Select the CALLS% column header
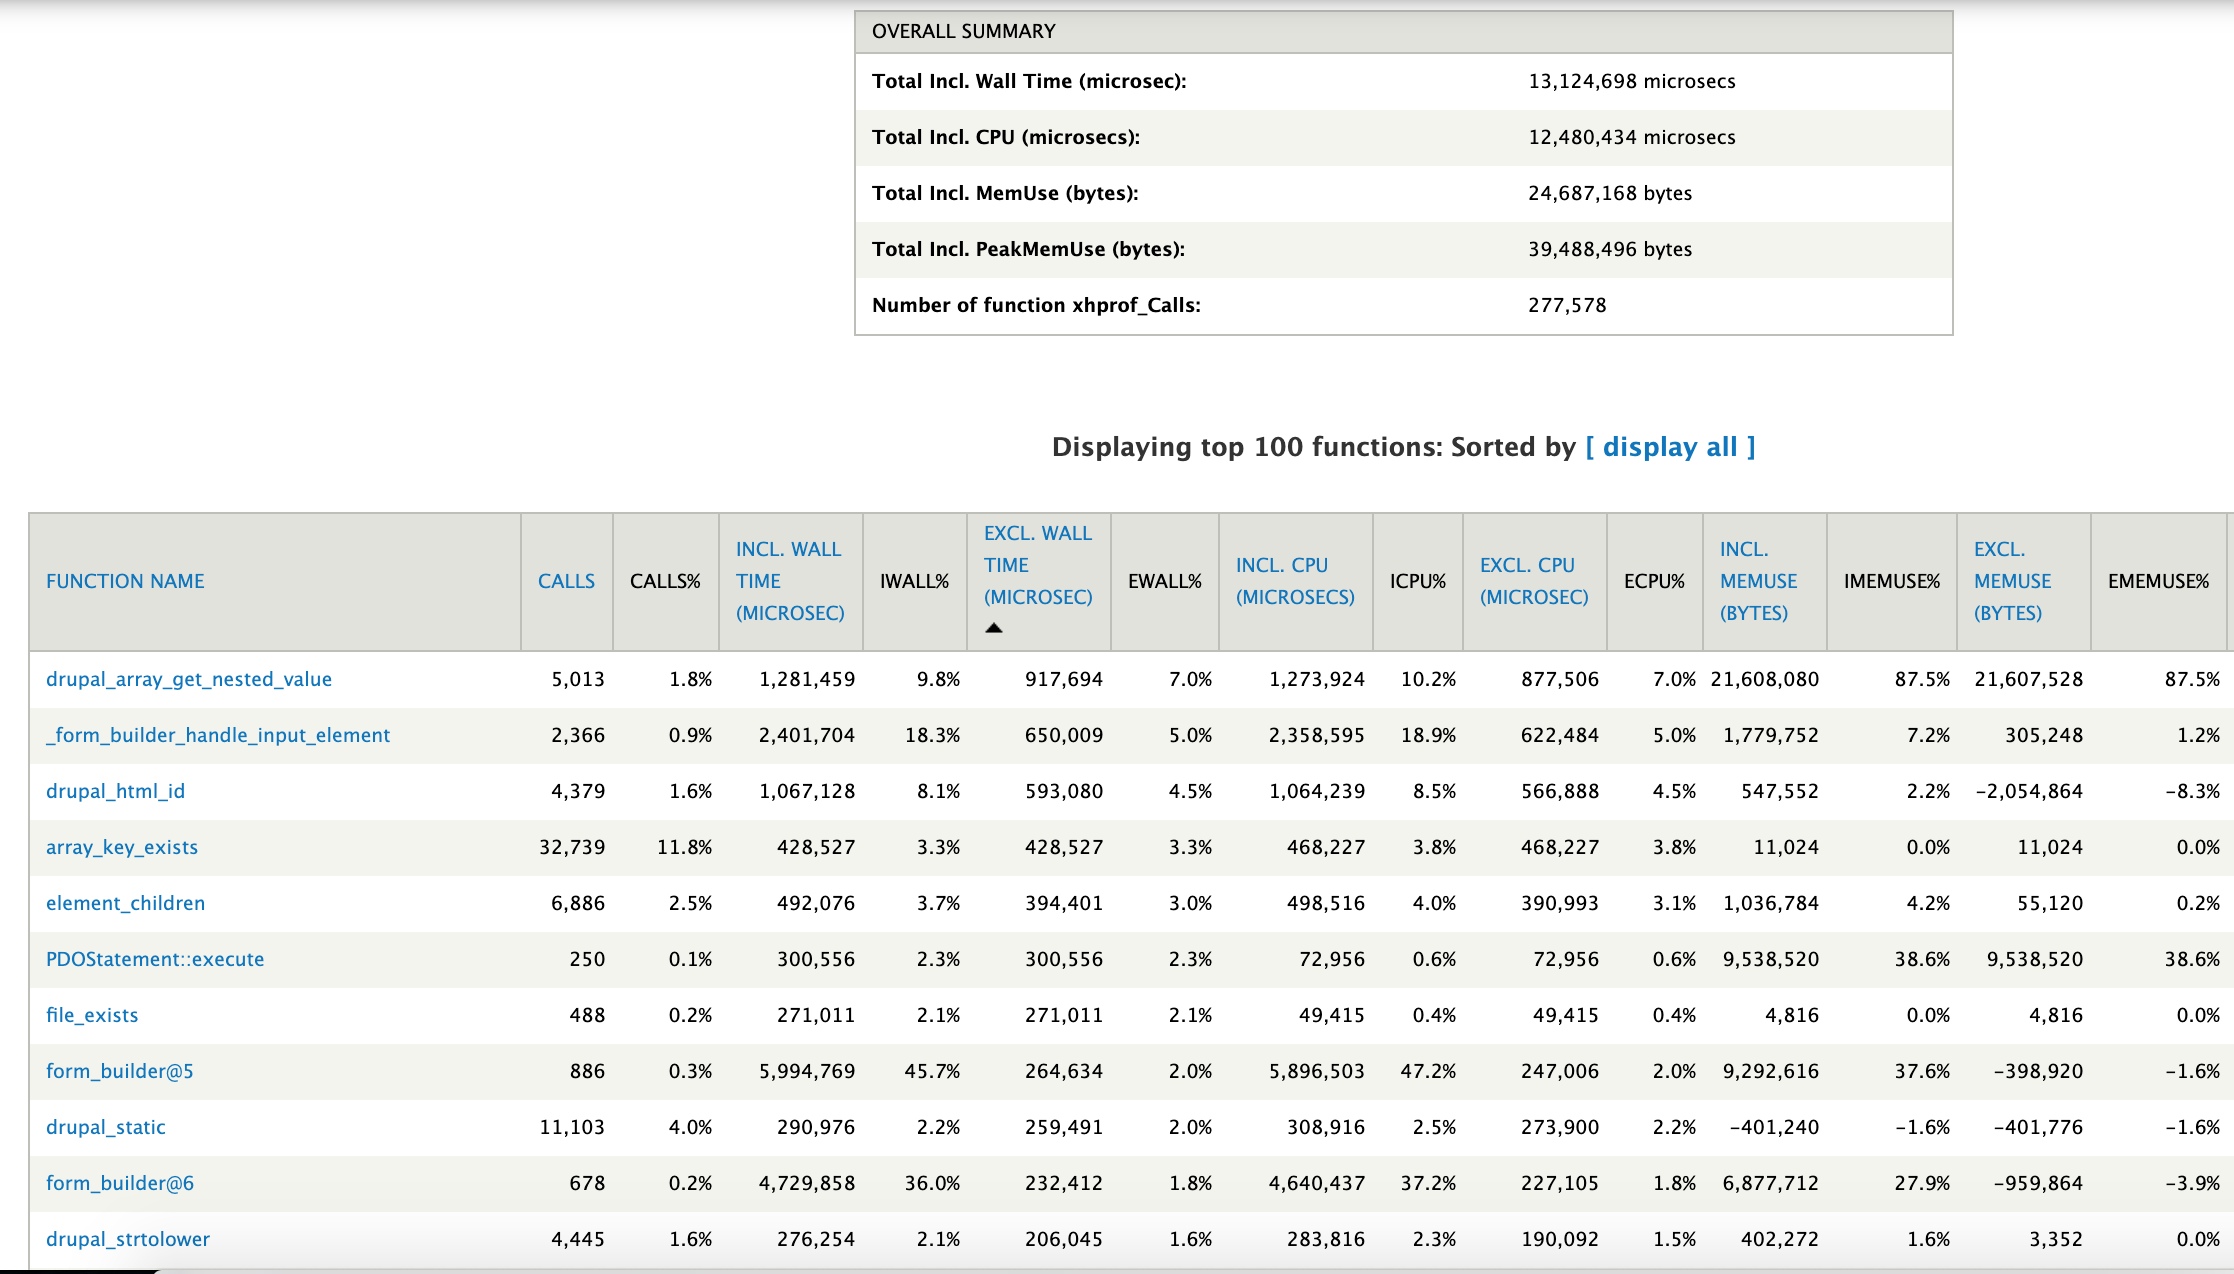 [x=665, y=581]
